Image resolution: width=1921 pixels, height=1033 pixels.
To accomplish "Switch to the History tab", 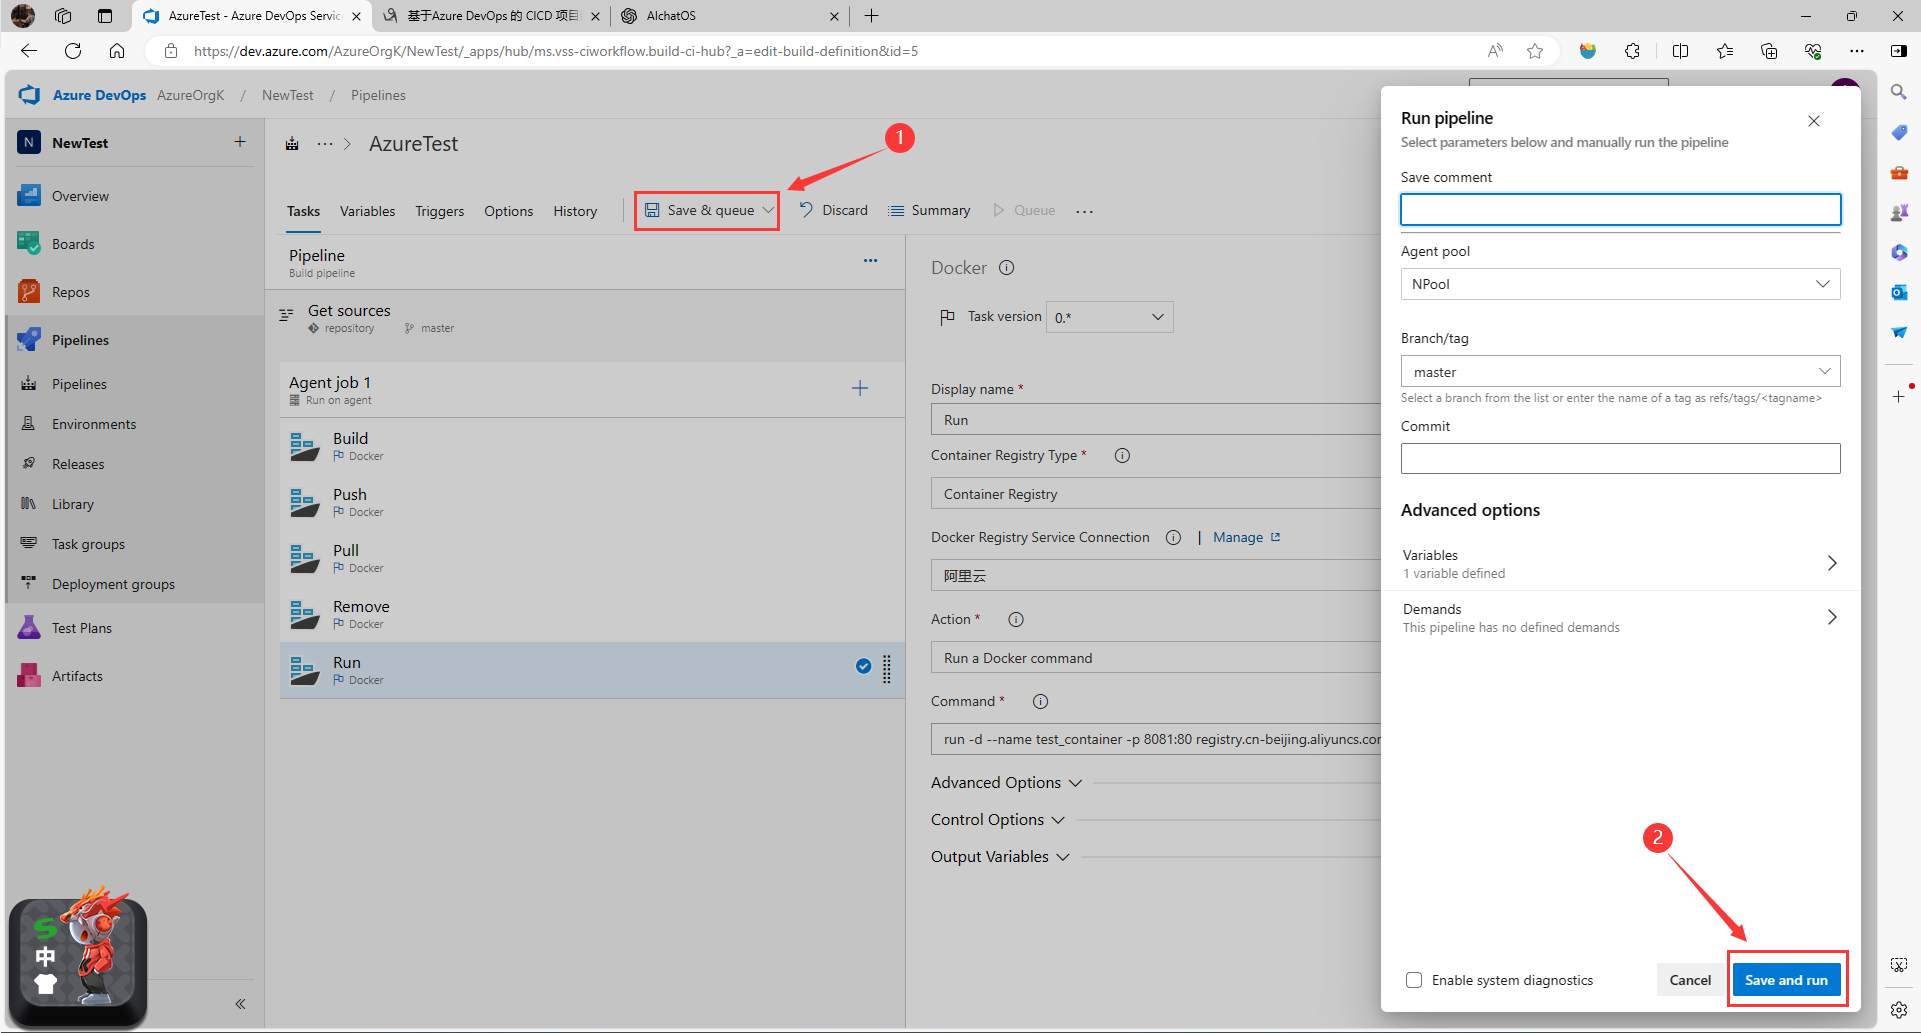I will [x=575, y=211].
